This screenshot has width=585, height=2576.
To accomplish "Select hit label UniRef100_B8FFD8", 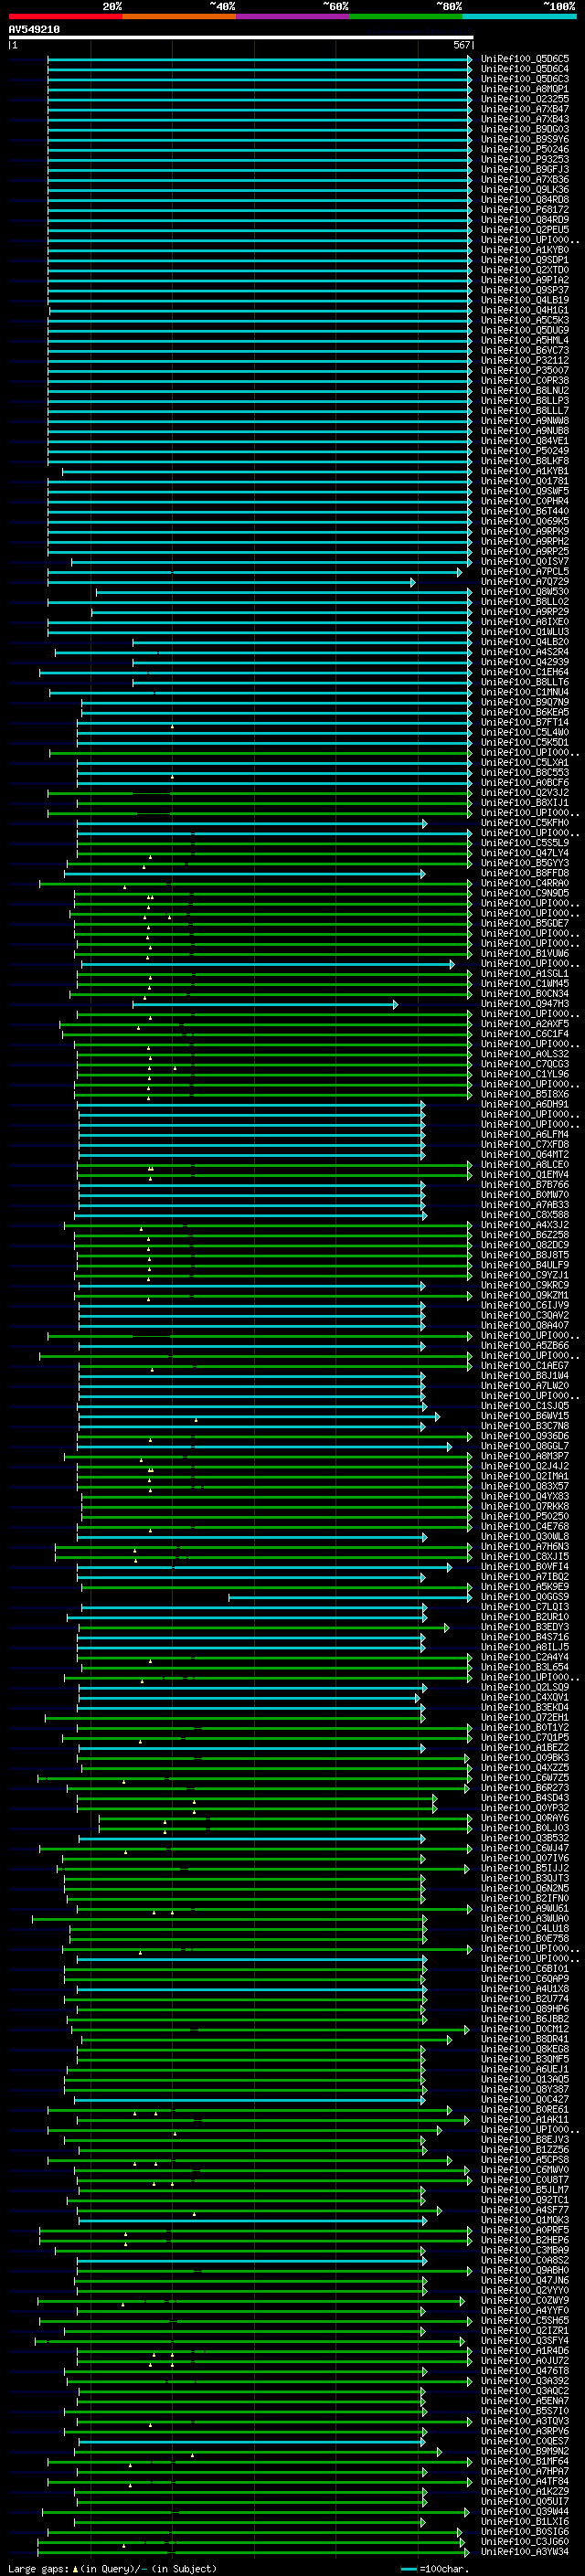I will point(525,874).
